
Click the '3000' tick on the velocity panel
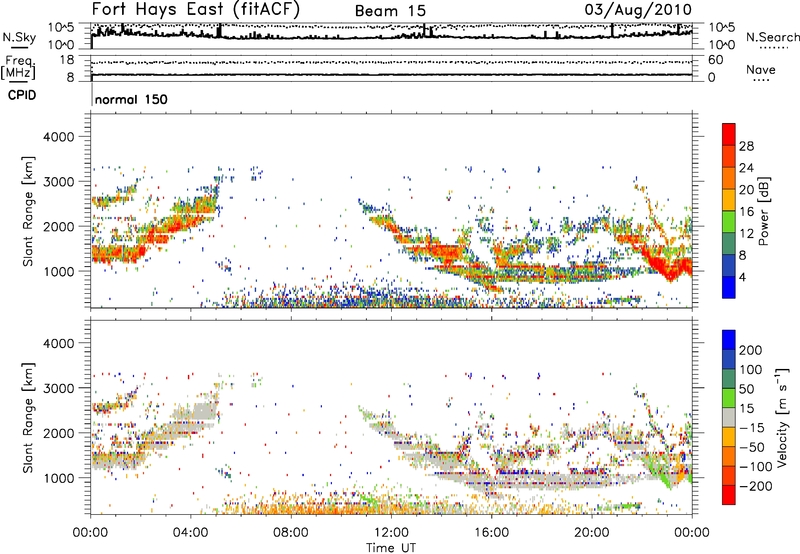58,388
